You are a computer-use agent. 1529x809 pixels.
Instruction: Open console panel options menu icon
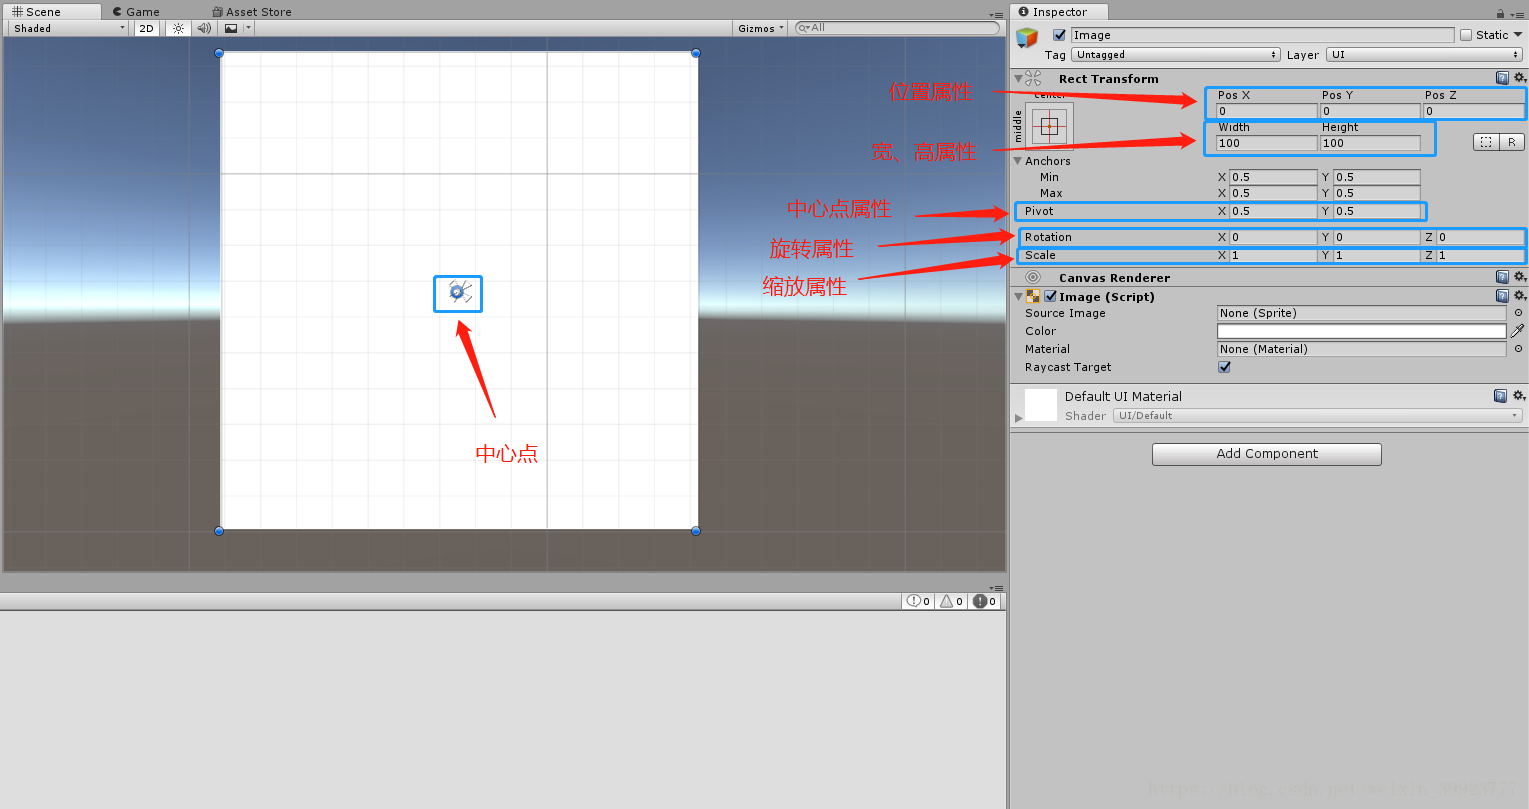click(x=996, y=588)
